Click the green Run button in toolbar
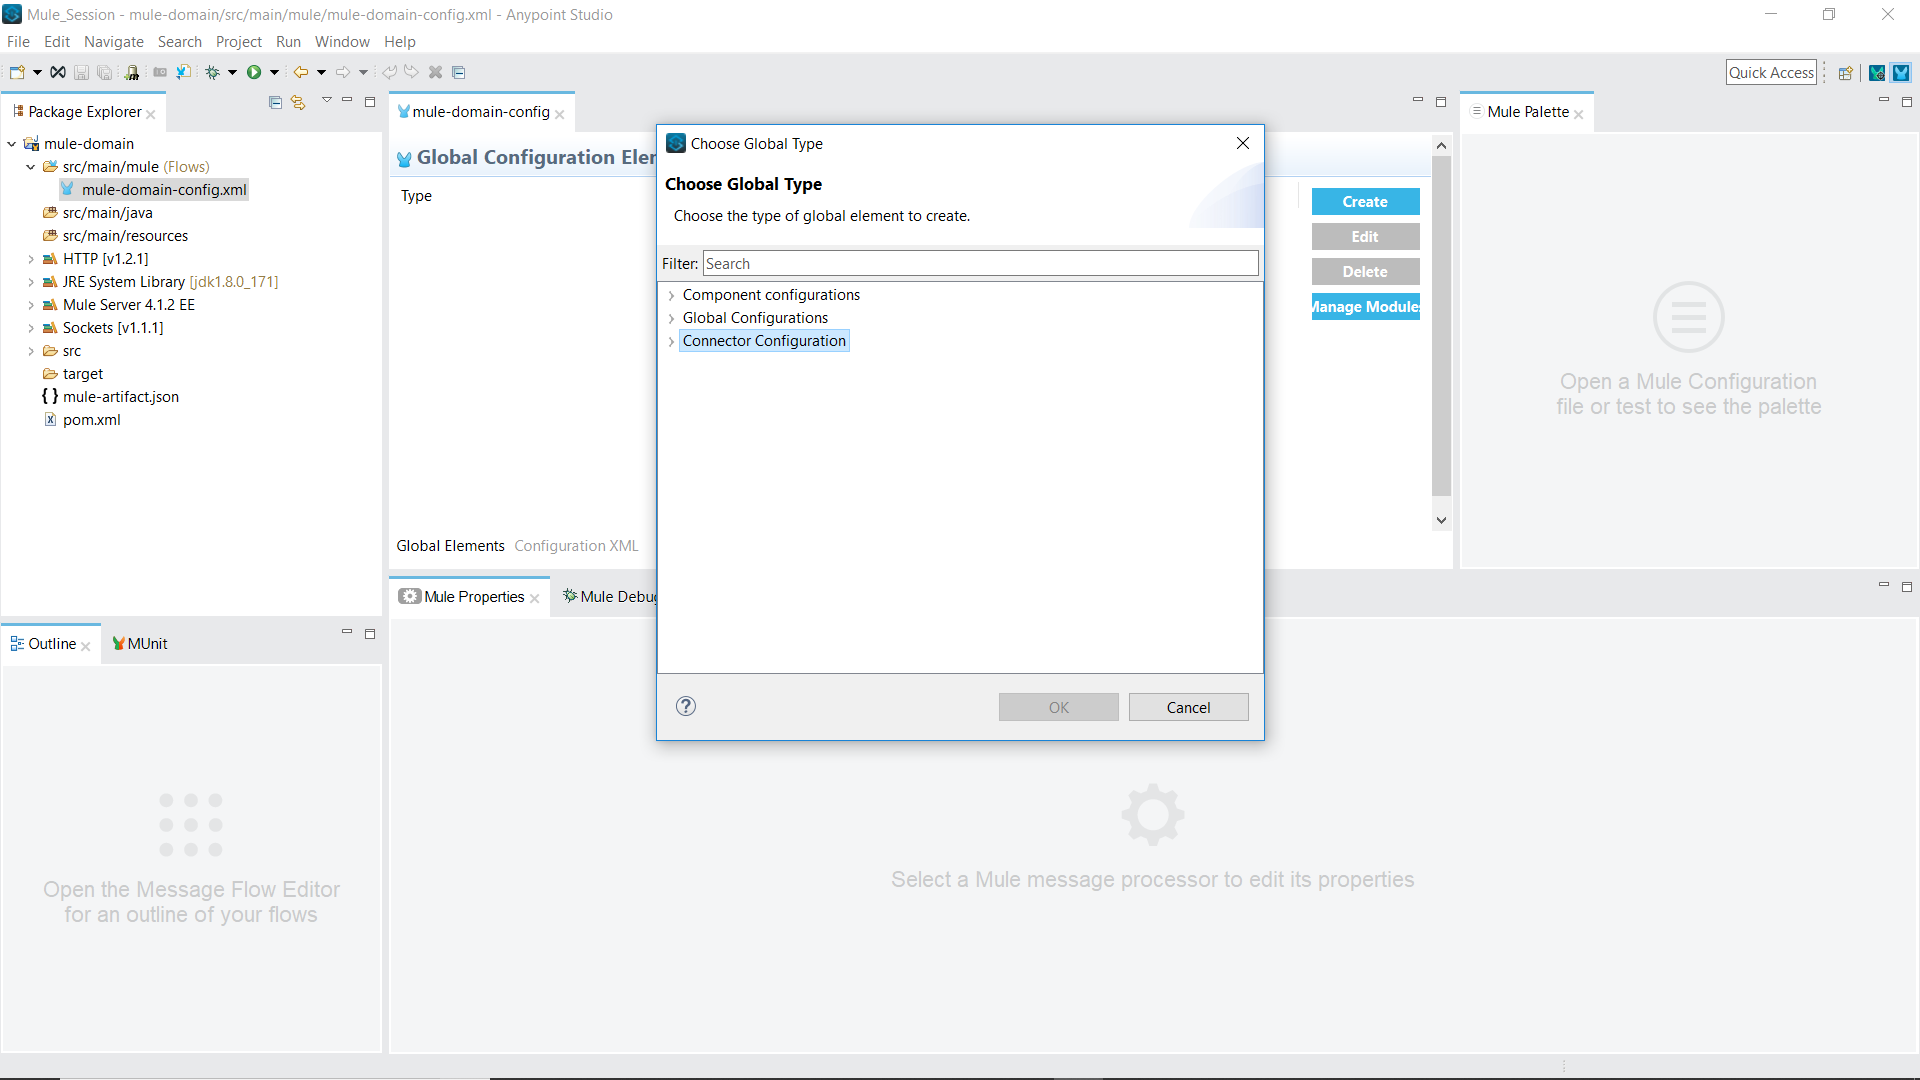Screen dimensions: 1920x1080 pyautogui.click(x=254, y=72)
